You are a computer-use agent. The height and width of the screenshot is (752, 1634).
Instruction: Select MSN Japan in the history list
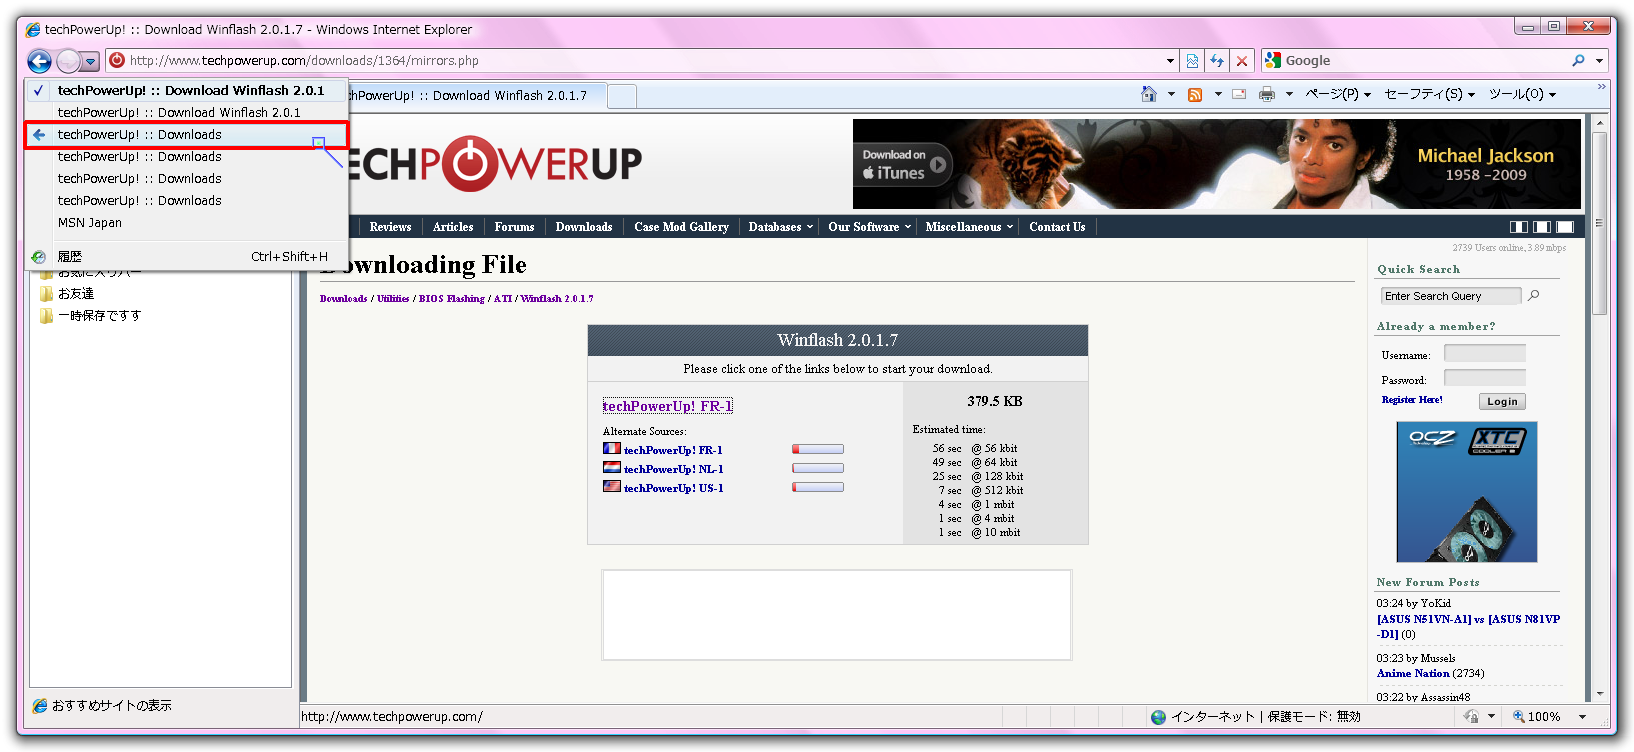(x=187, y=222)
